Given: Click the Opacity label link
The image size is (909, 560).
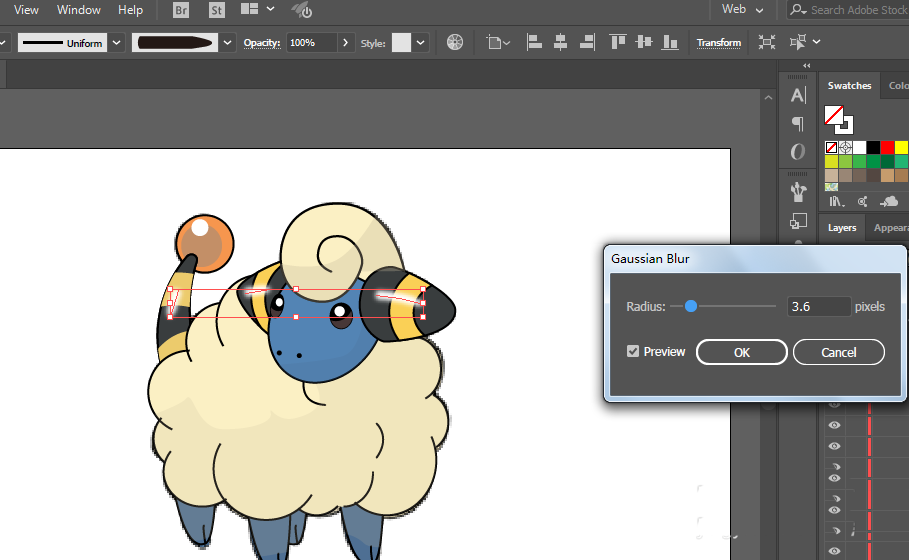Looking at the screenshot, I should [x=262, y=43].
